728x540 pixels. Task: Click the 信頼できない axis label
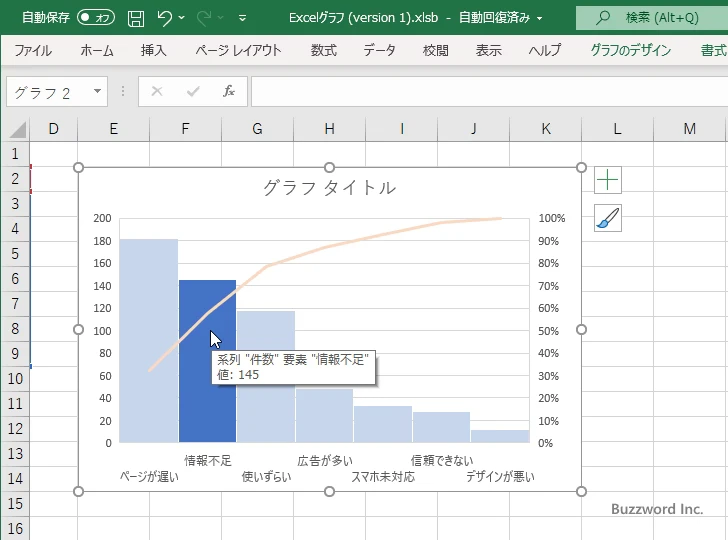442,461
